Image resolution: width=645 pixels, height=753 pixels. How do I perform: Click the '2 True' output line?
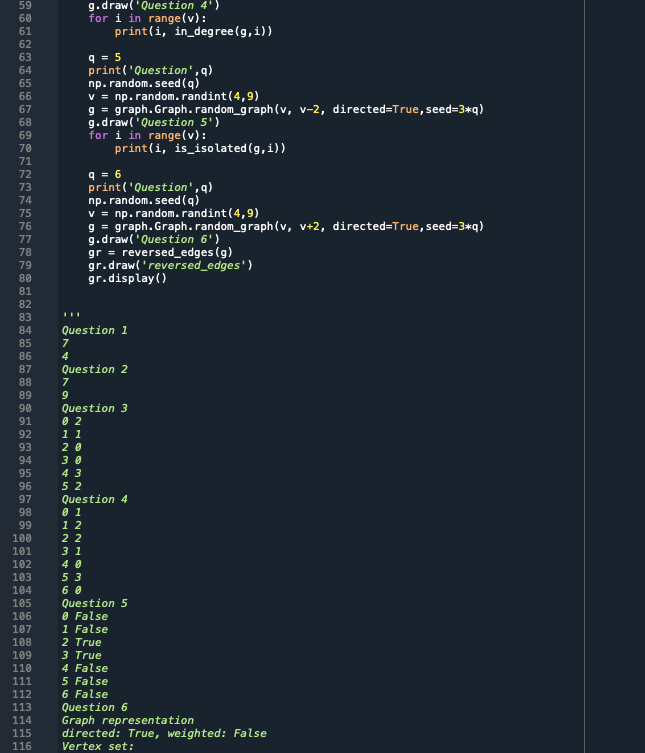(x=82, y=643)
